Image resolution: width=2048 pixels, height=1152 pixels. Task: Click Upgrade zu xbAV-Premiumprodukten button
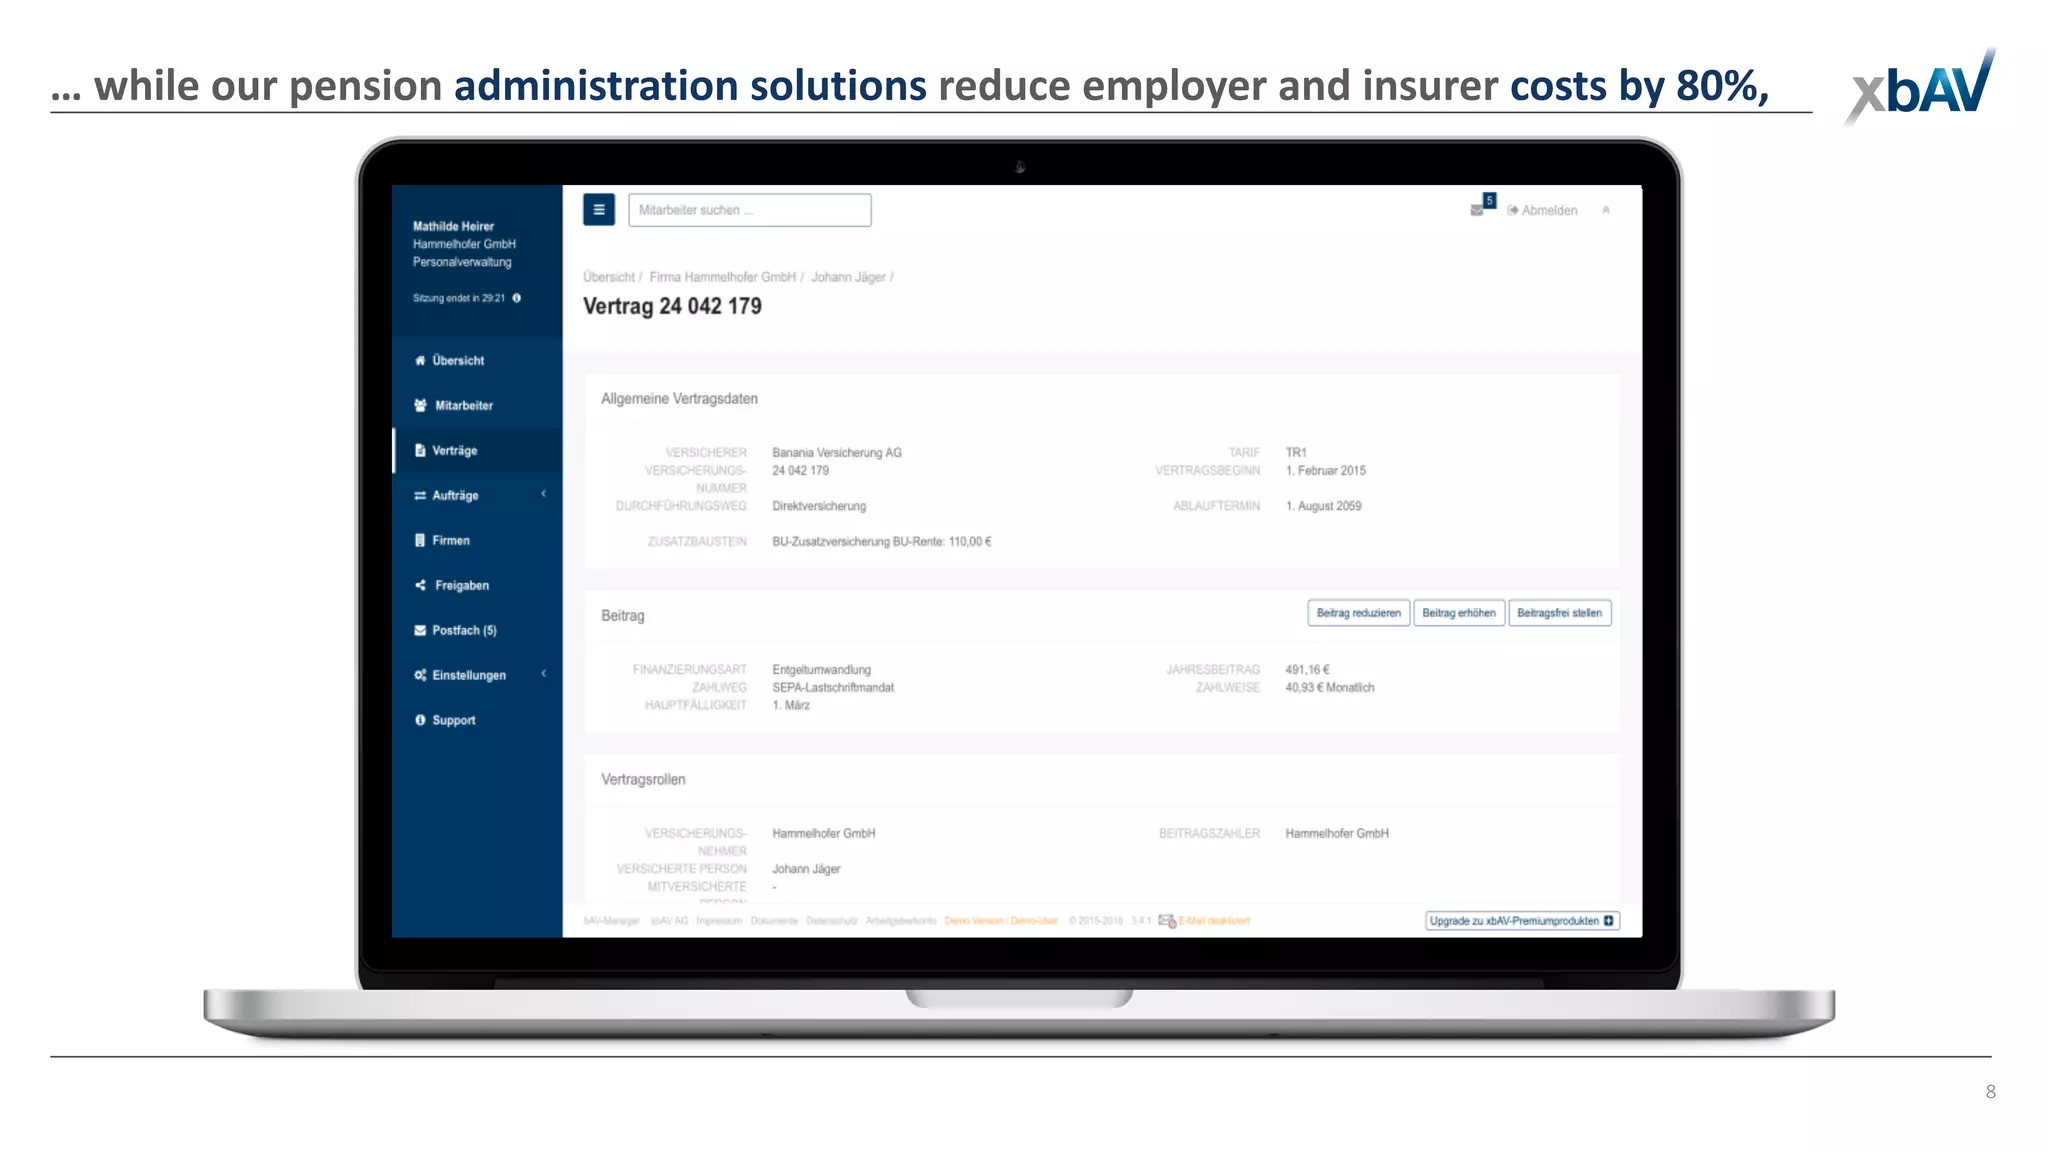[x=1521, y=921]
